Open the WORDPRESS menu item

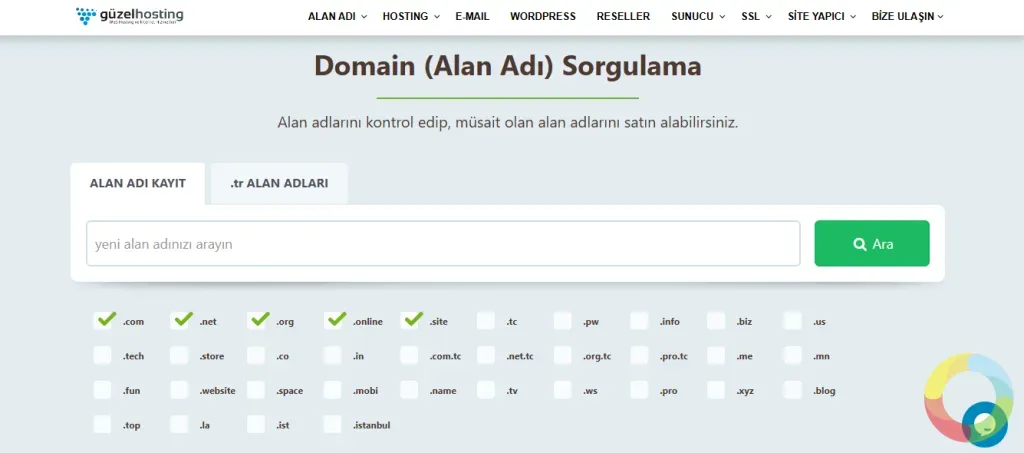(x=543, y=16)
